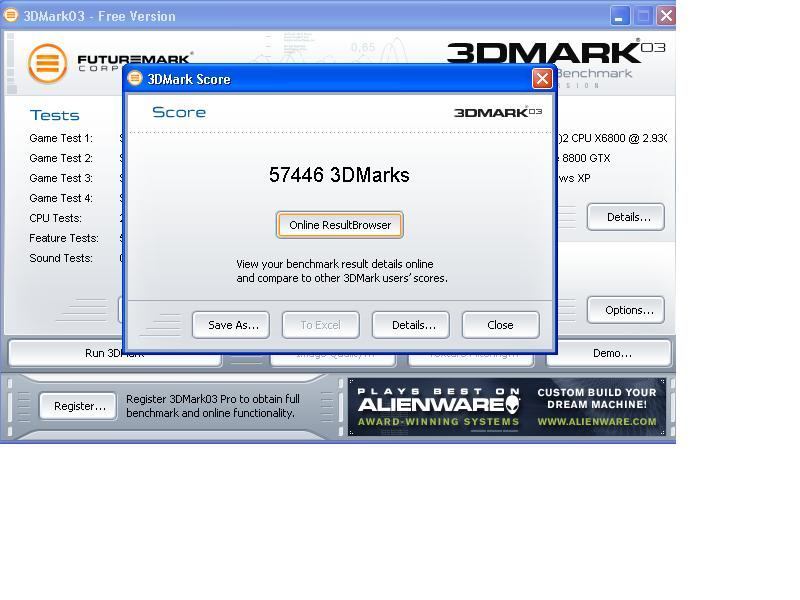Click the "Game Test 1:" label
Image resolution: width=800 pixels, height=600 pixels.
click(61, 138)
